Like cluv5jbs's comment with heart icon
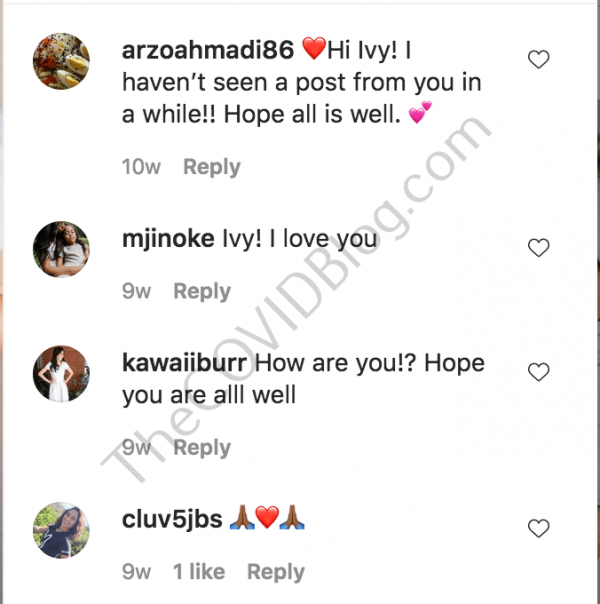 [538, 528]
